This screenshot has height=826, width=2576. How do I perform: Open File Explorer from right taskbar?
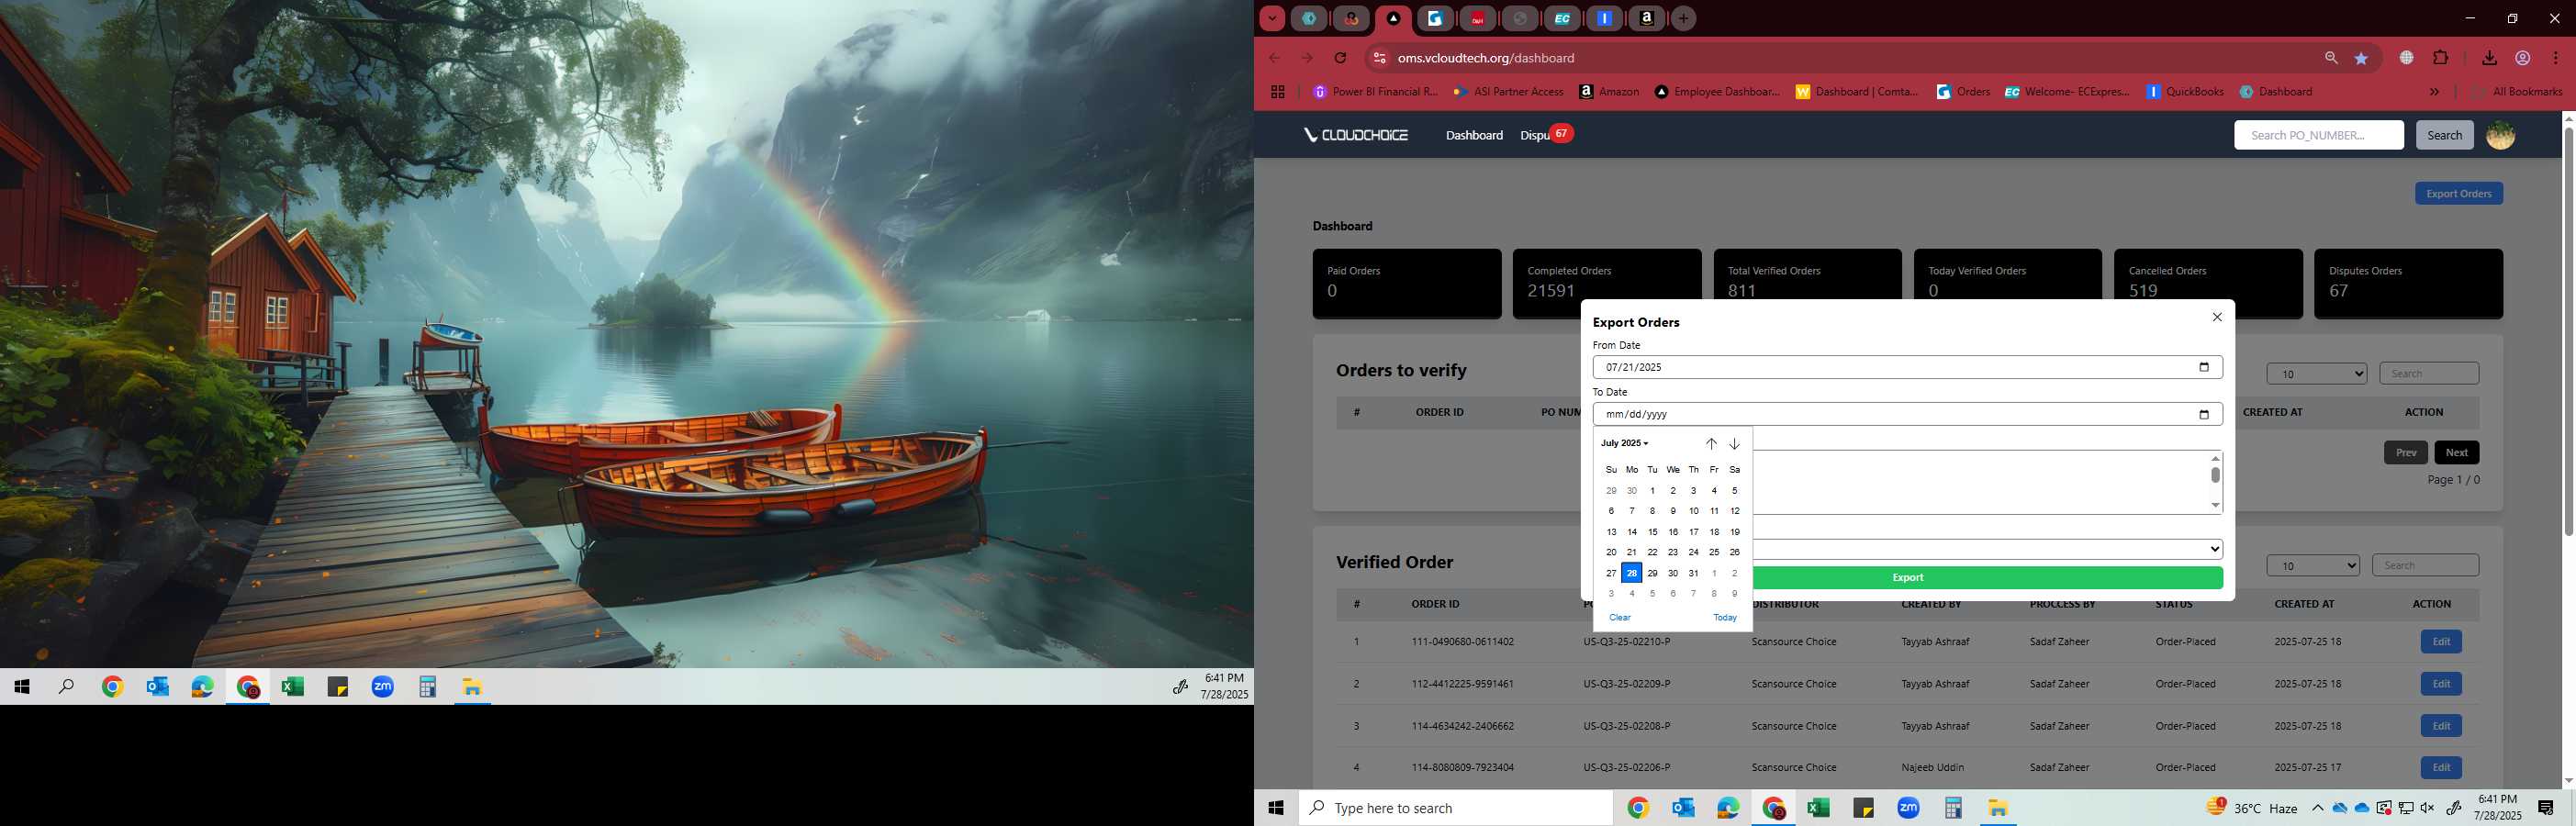pos(1998,808)
